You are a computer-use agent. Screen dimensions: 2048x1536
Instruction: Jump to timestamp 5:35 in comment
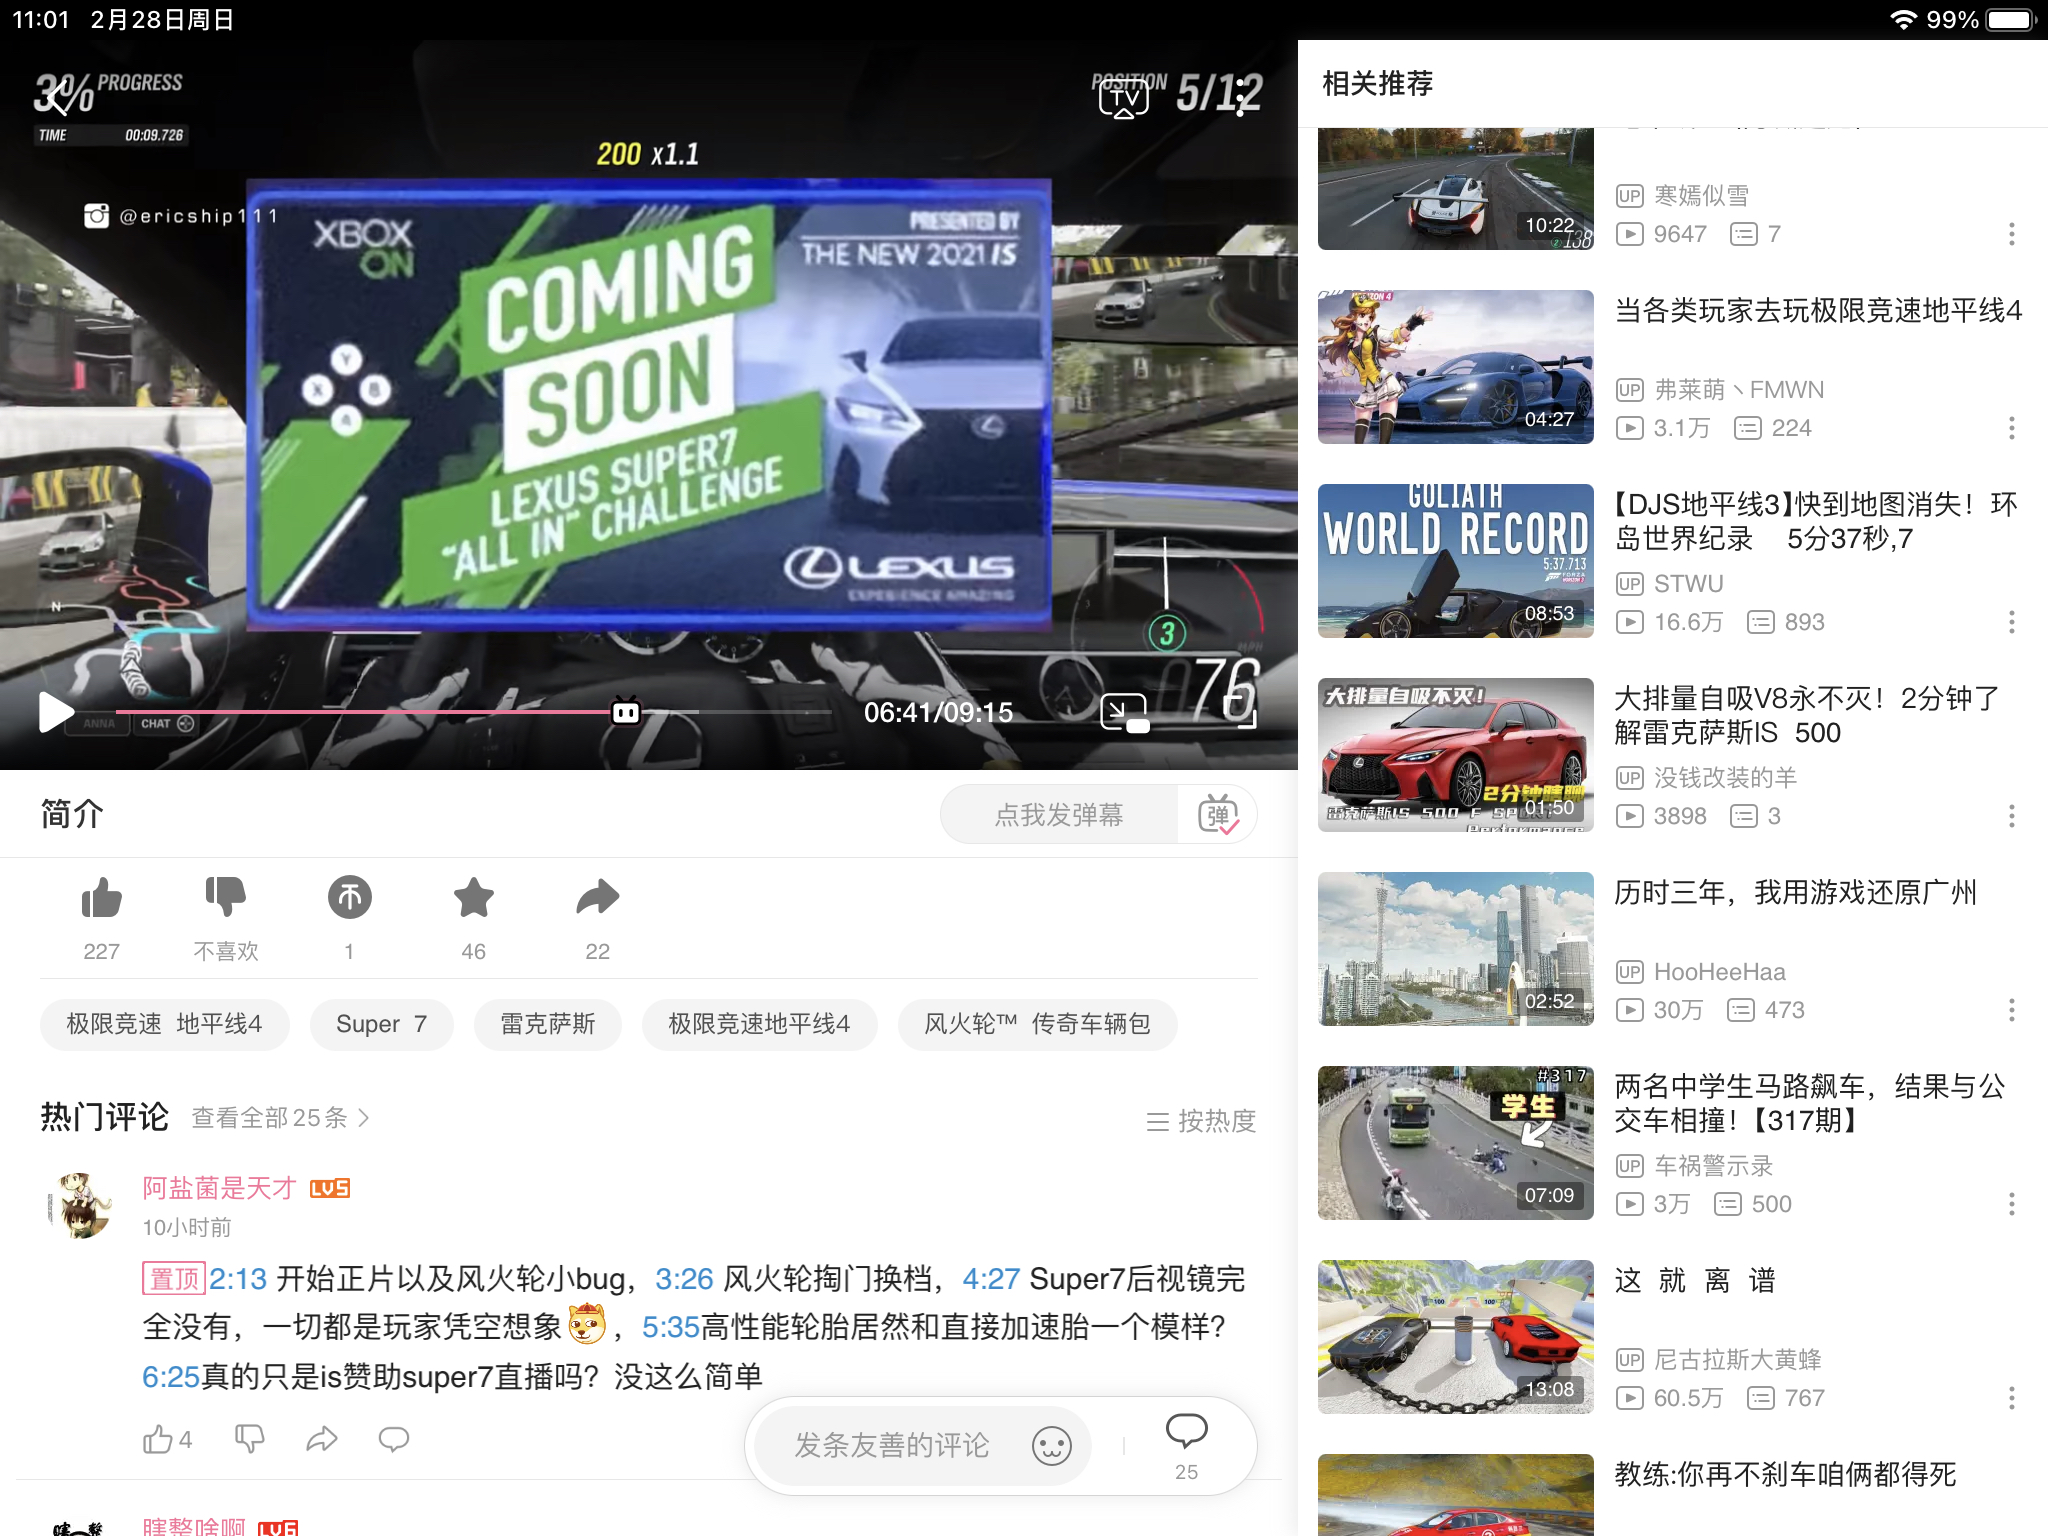pos(670,1327)
